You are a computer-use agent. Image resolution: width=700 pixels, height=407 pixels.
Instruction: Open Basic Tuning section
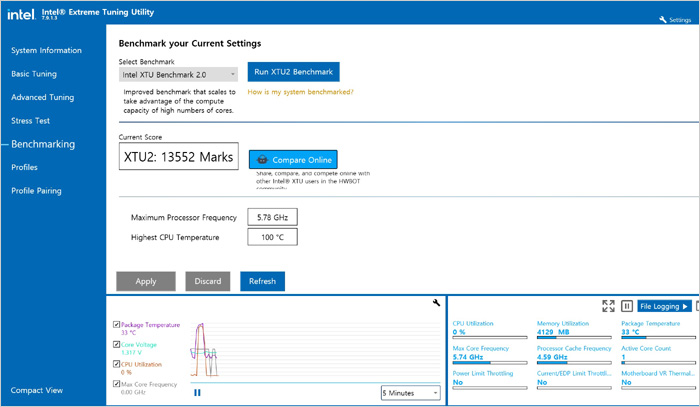(34, 74)
